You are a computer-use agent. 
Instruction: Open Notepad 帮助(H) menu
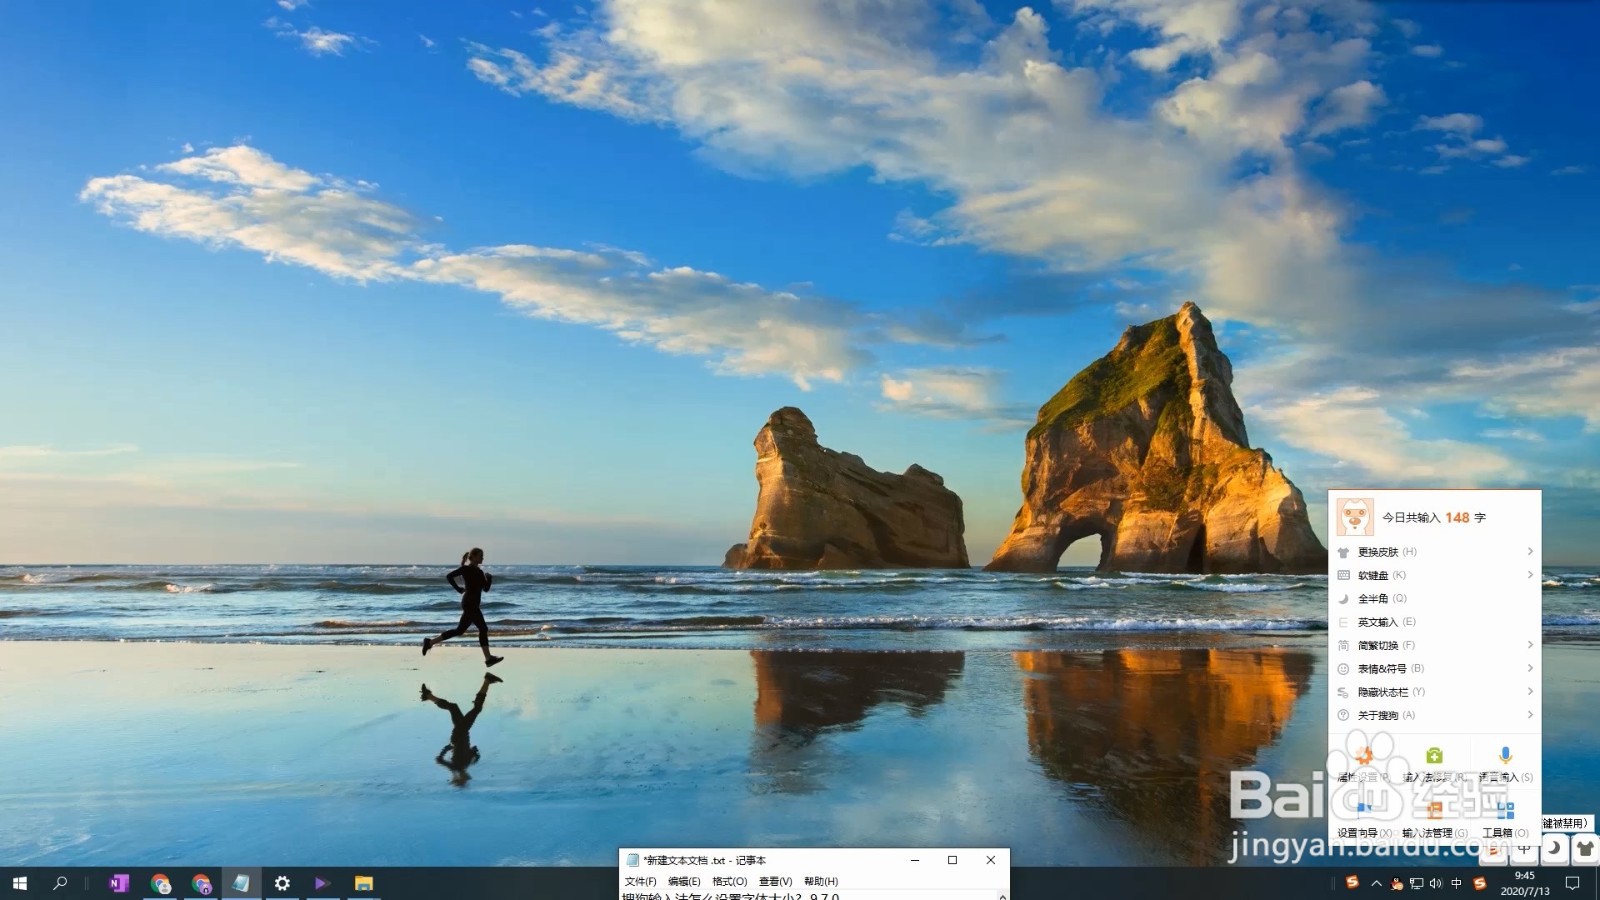(821, 881)
